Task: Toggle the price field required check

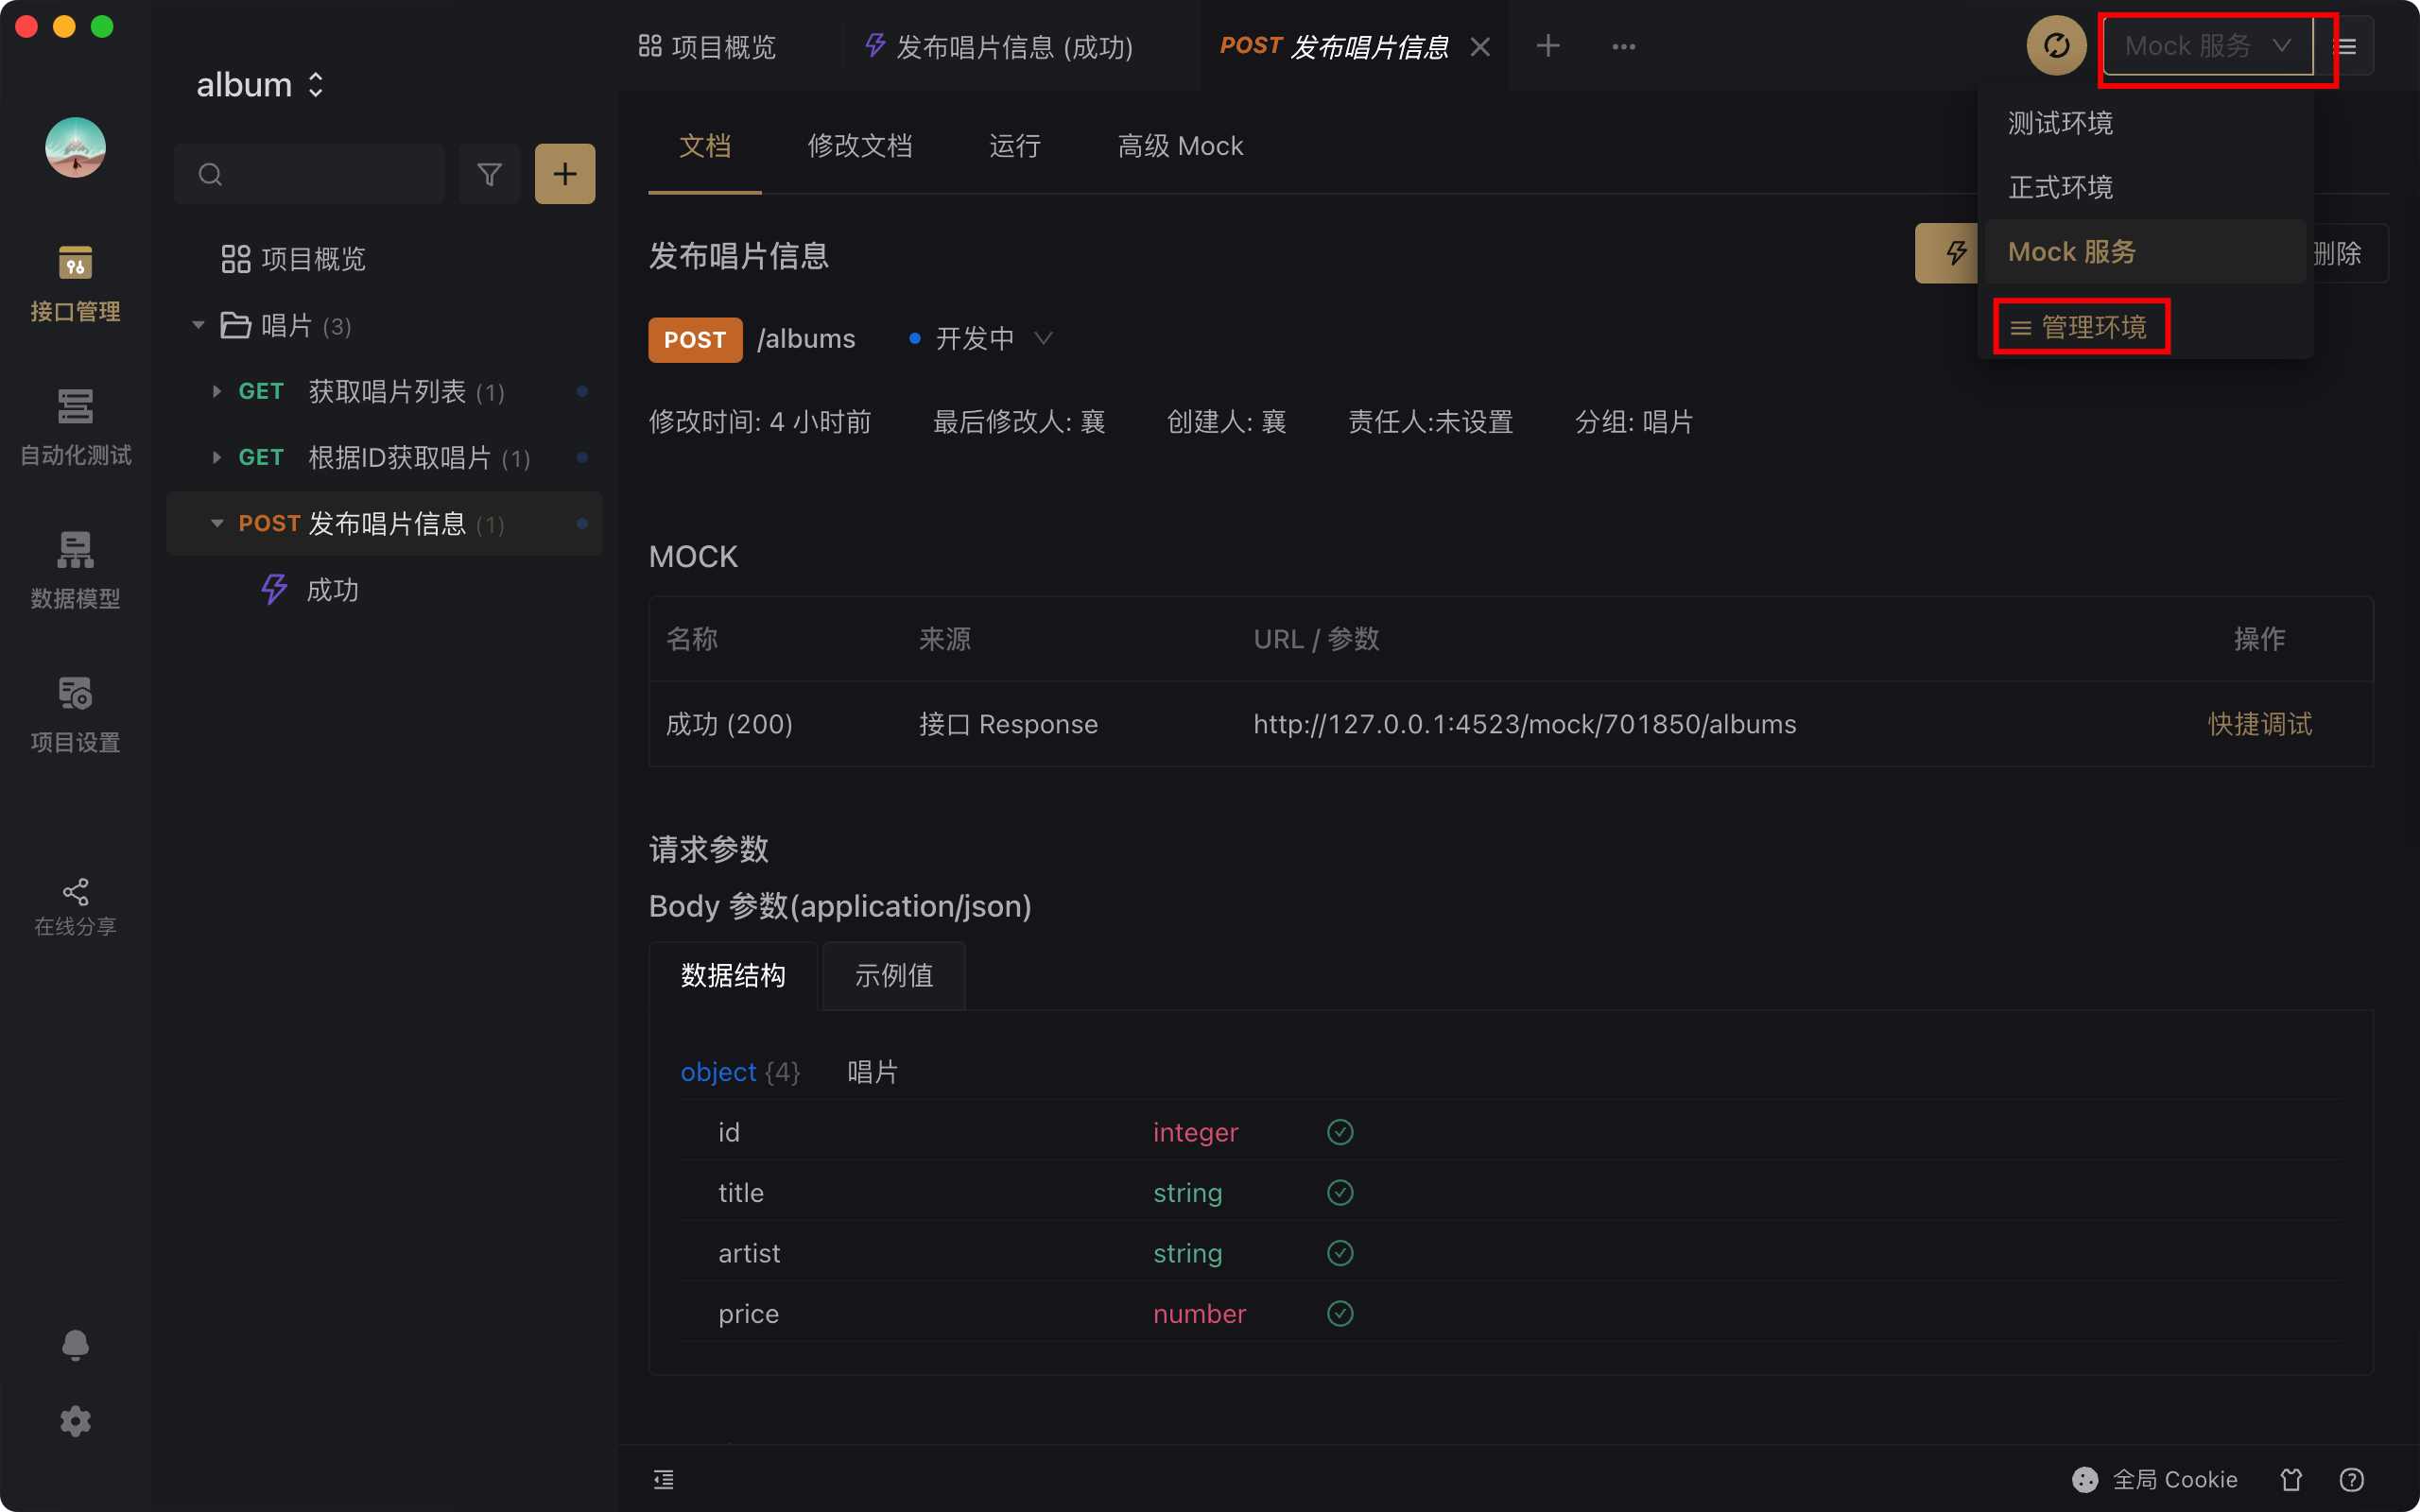Action: [x=1340, y=1313]
